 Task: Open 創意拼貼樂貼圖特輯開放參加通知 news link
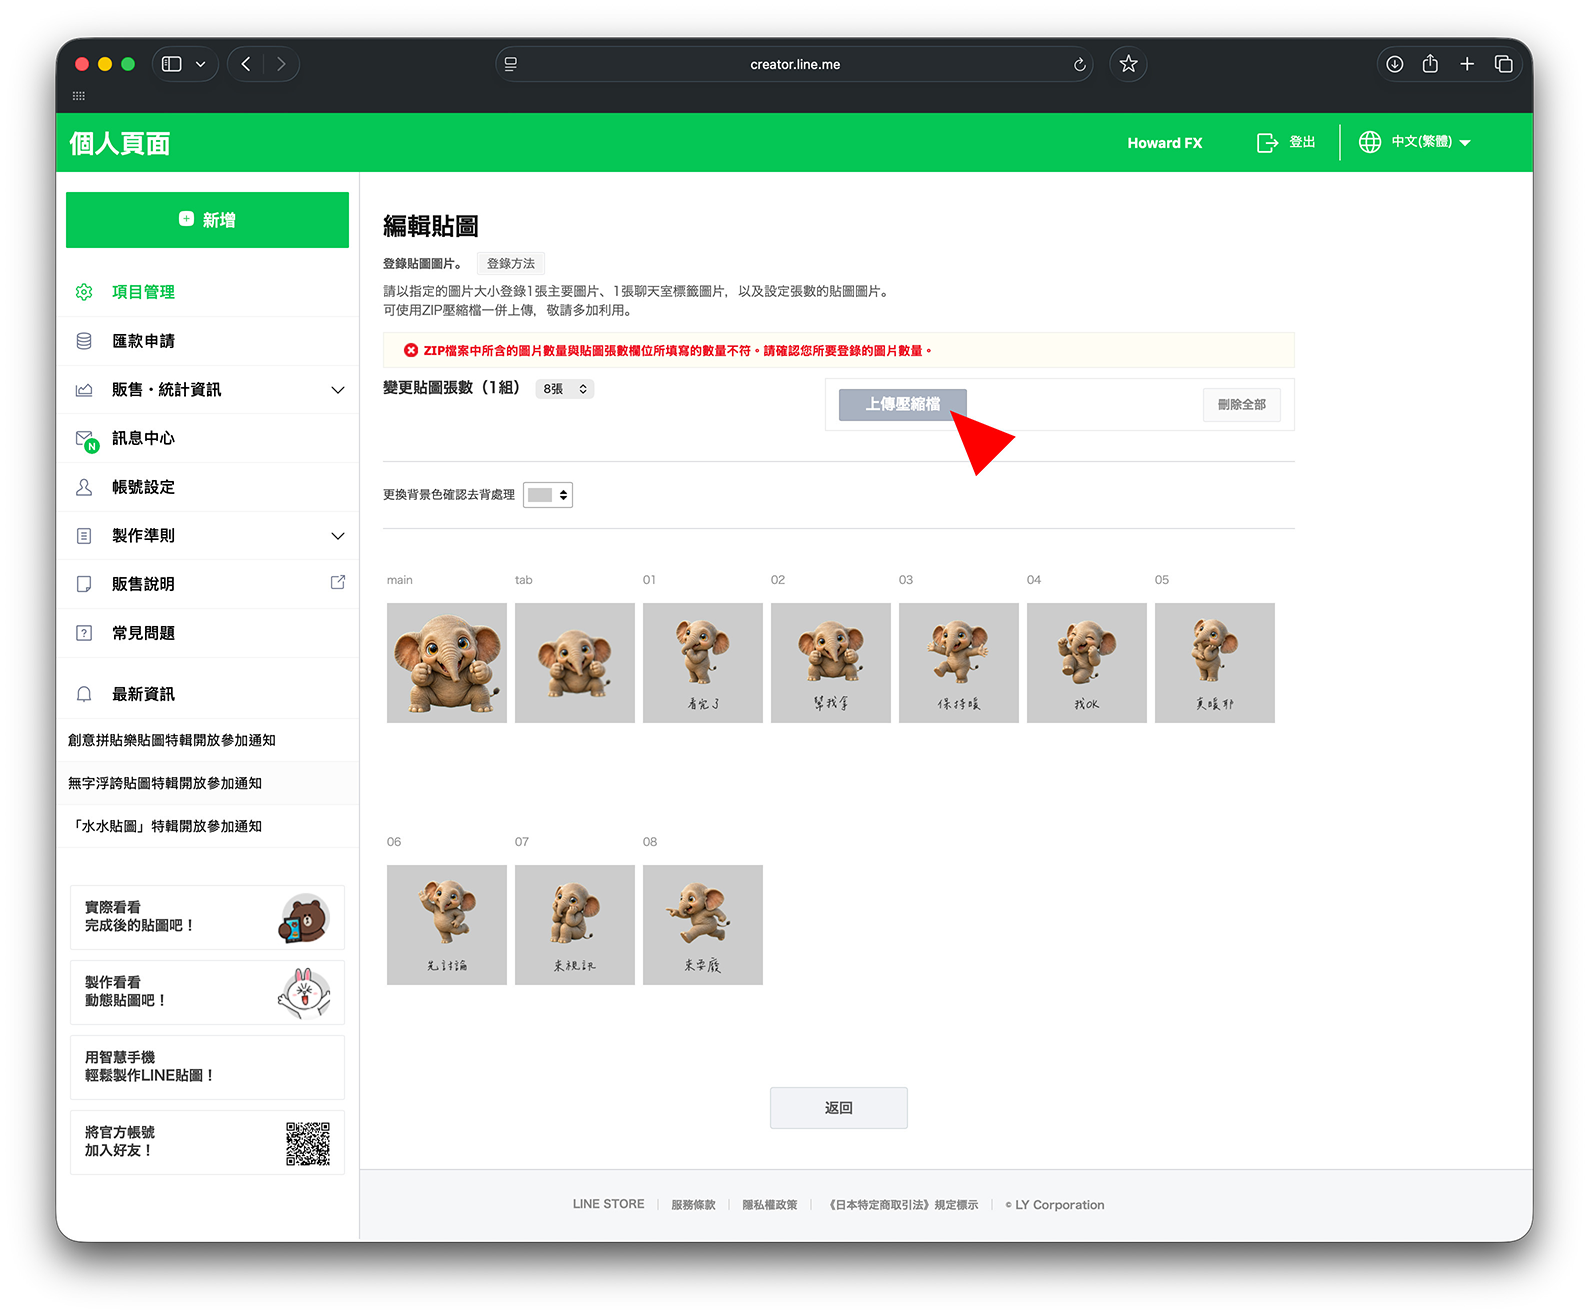pos(172,740)
